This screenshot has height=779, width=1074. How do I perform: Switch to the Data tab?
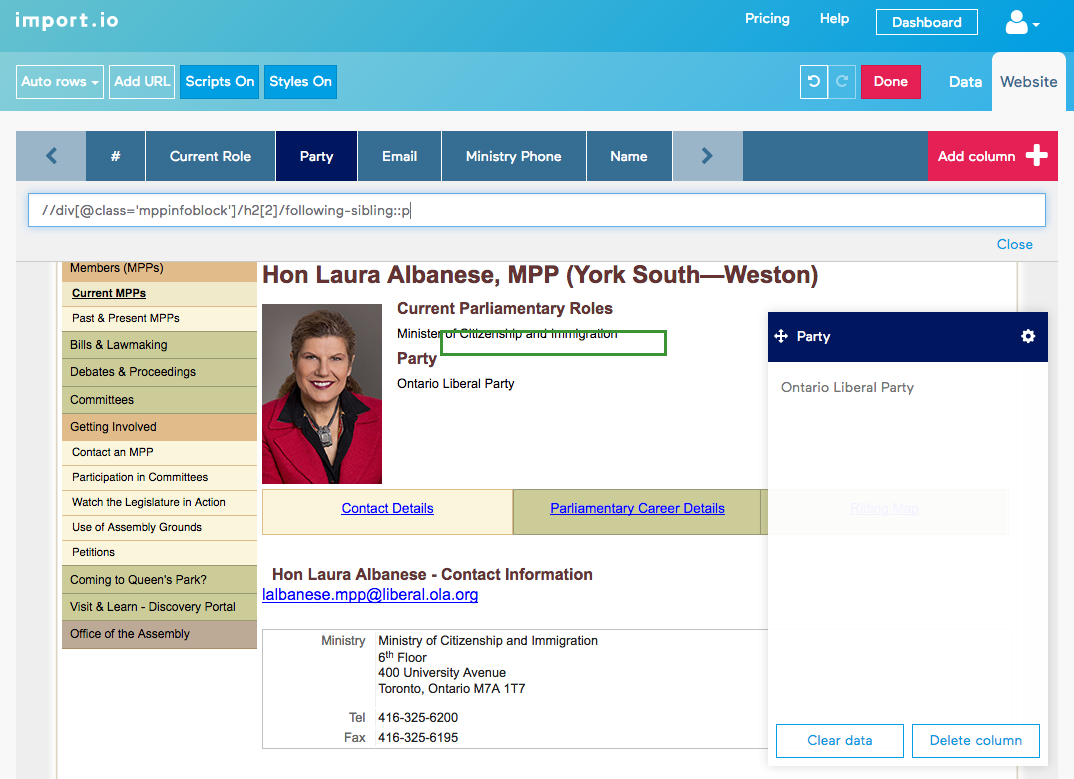coord(965,82)
